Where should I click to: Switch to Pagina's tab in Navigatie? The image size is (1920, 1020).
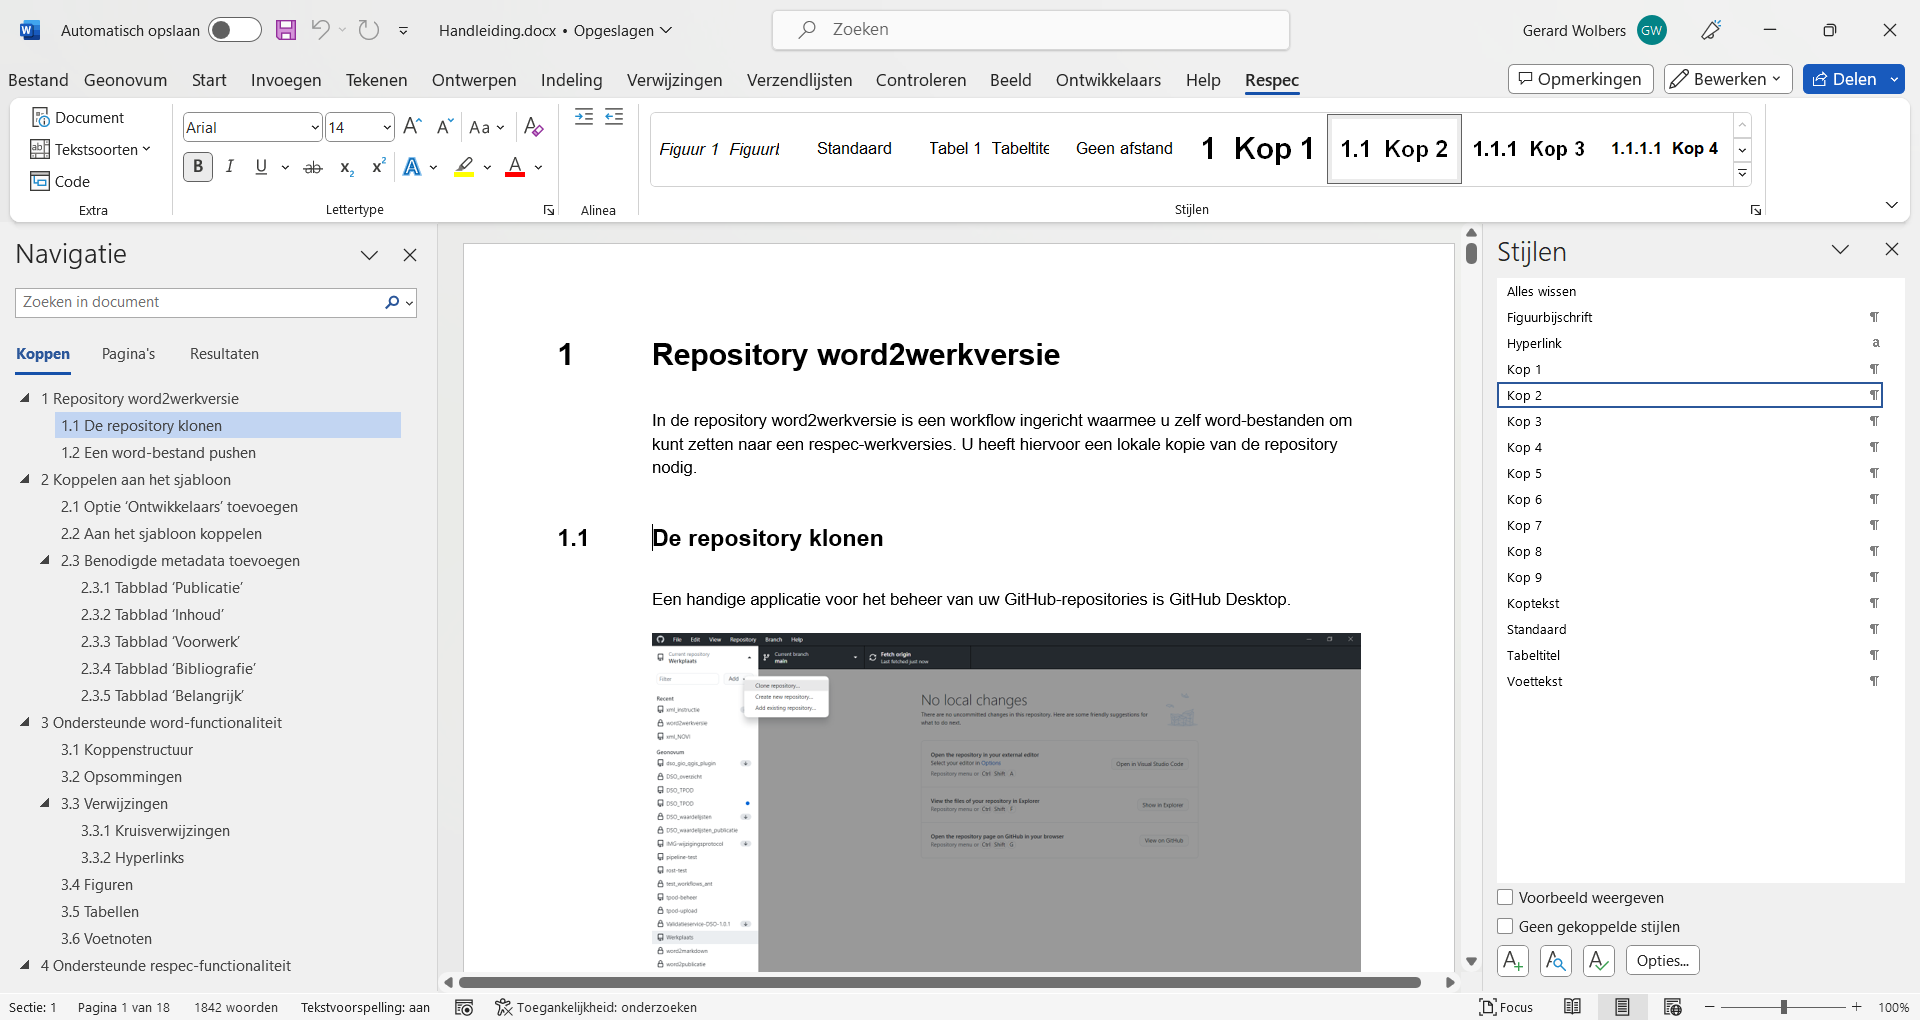128,354
